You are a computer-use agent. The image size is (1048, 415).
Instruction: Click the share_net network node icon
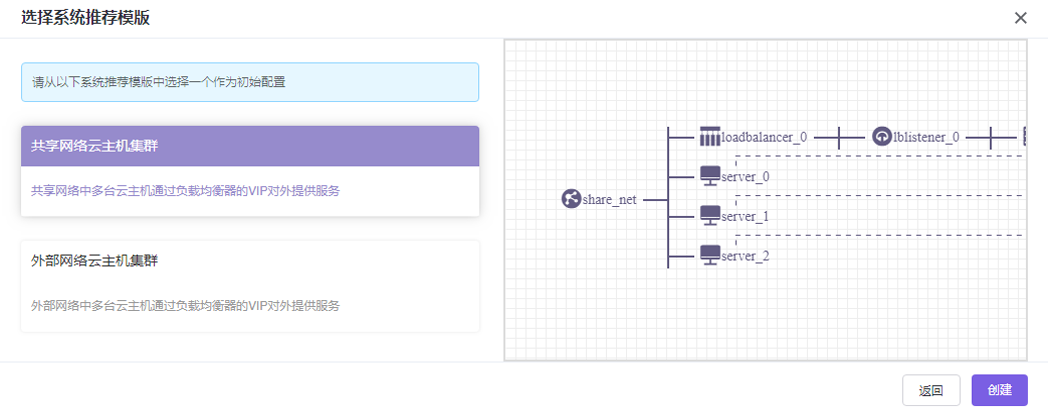click(x=571, y=199)
